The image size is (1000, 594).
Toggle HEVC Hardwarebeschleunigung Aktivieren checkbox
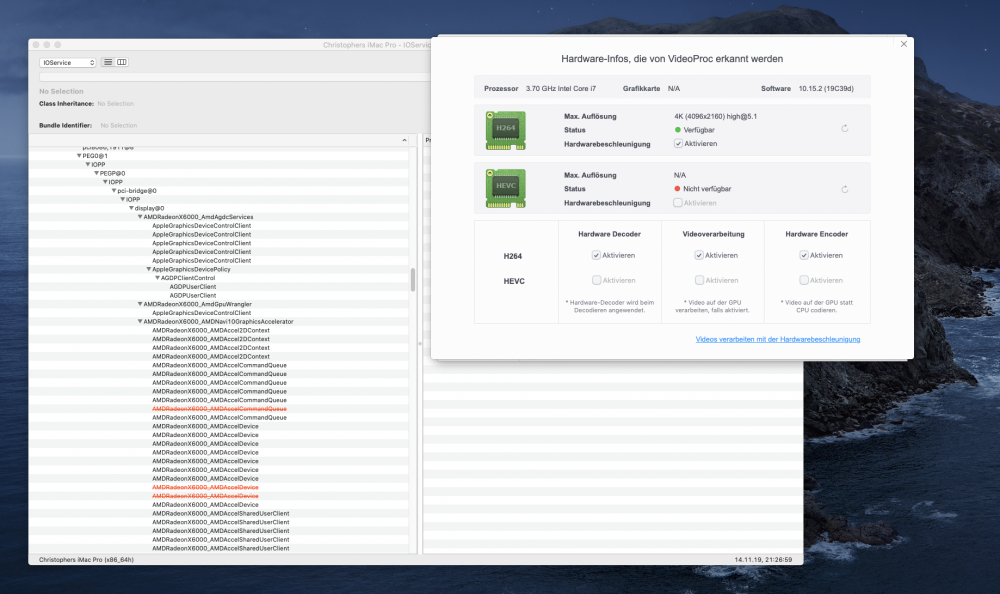tap(678, 203)
